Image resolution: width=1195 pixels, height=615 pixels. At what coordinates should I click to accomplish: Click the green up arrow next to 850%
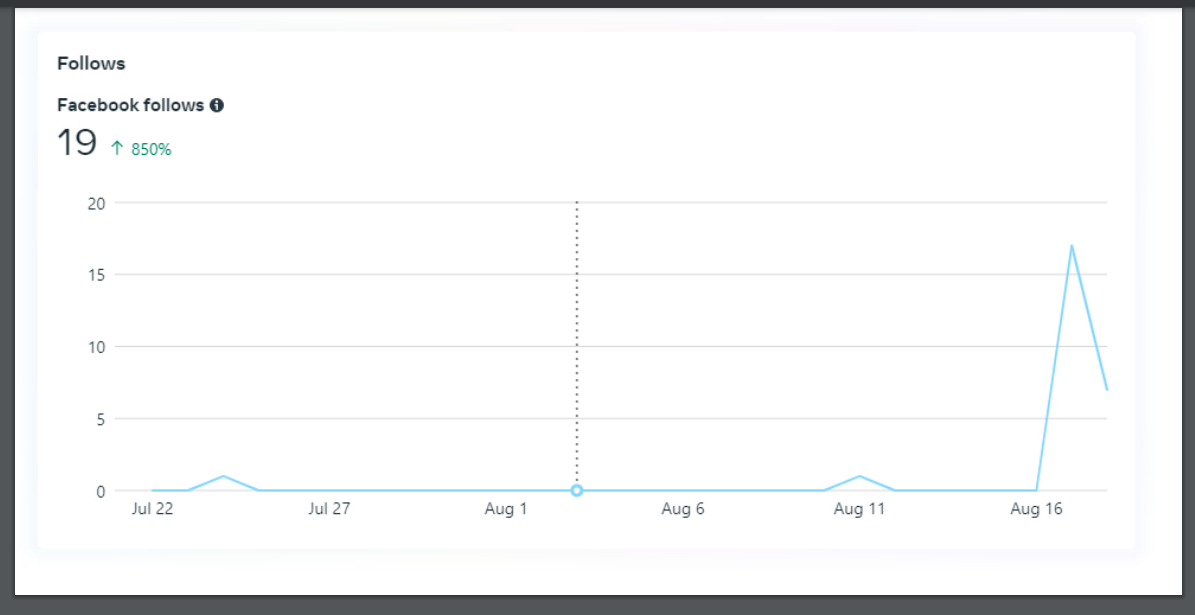point(117,148)
